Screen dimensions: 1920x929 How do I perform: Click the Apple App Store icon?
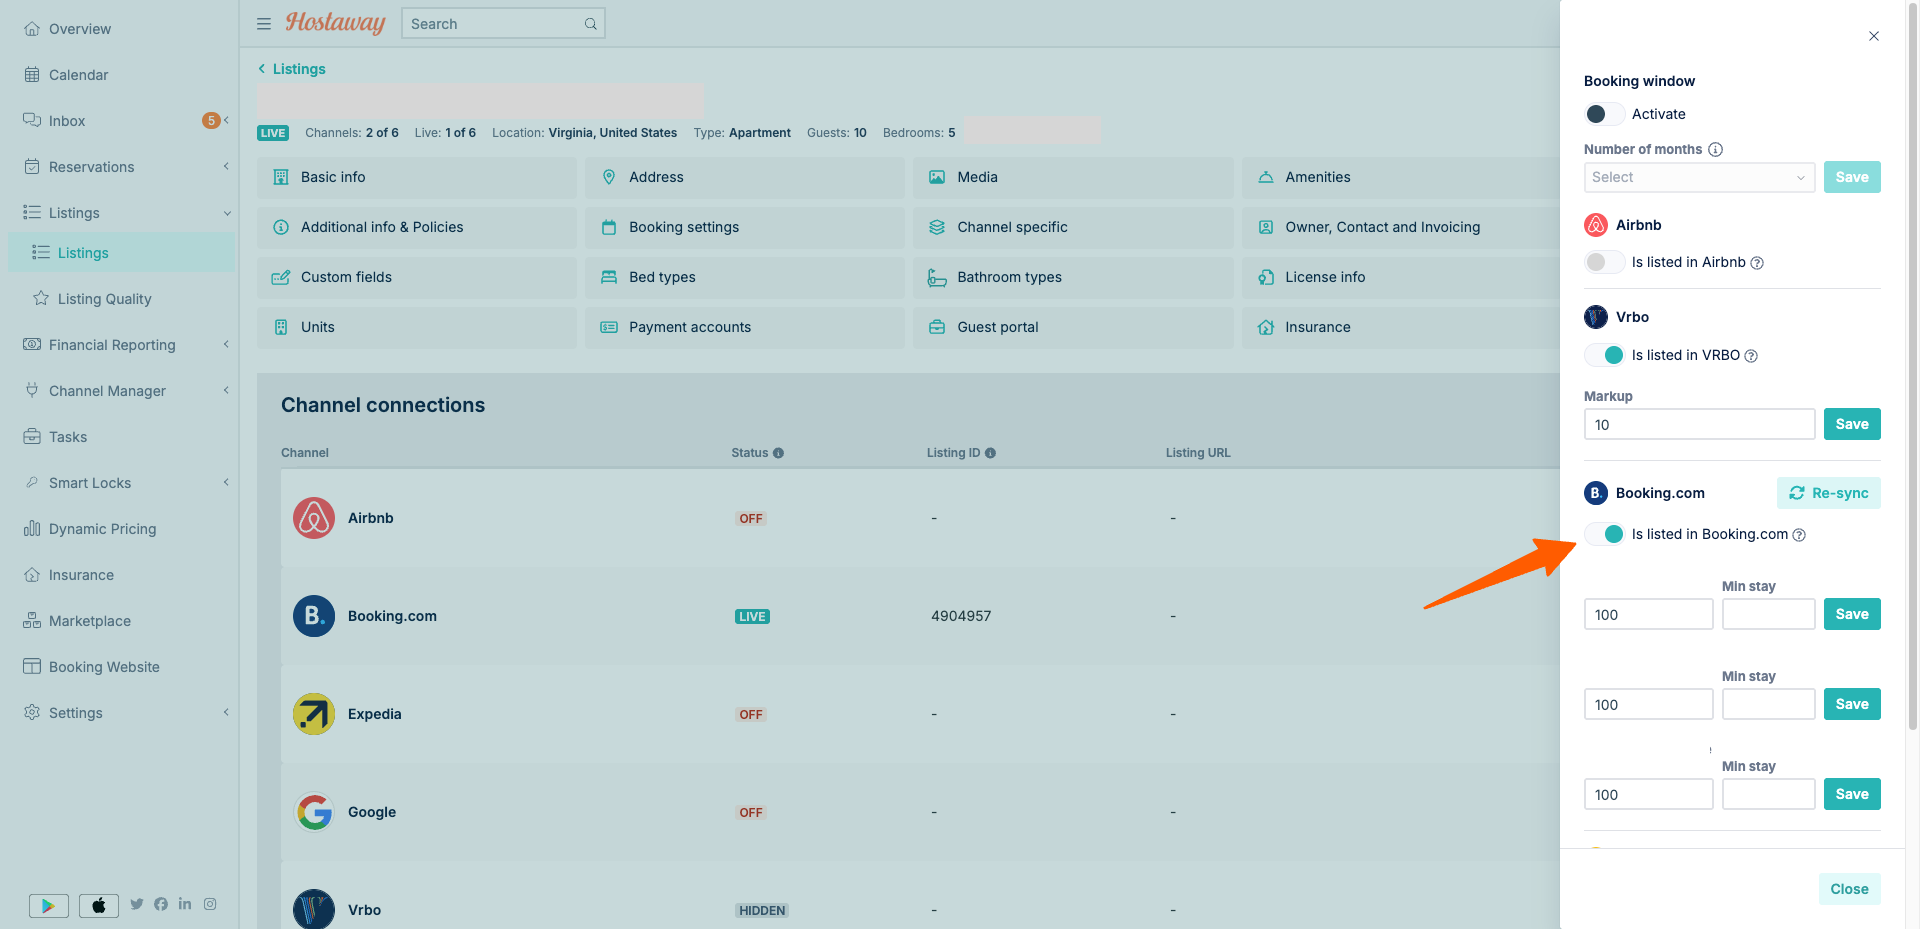(99, 905)
